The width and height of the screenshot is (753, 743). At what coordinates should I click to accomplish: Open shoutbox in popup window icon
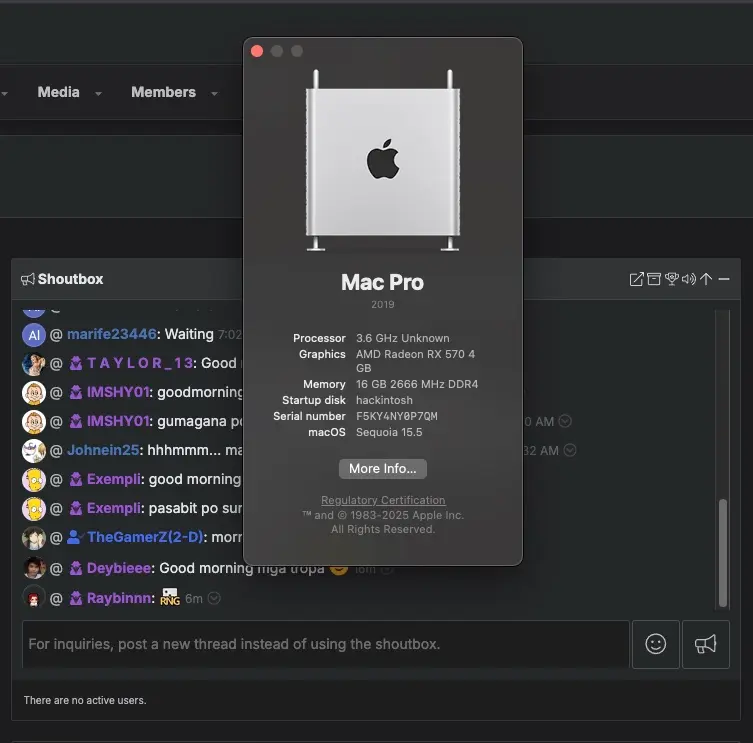pyautogui.click(x=636, y=279)
